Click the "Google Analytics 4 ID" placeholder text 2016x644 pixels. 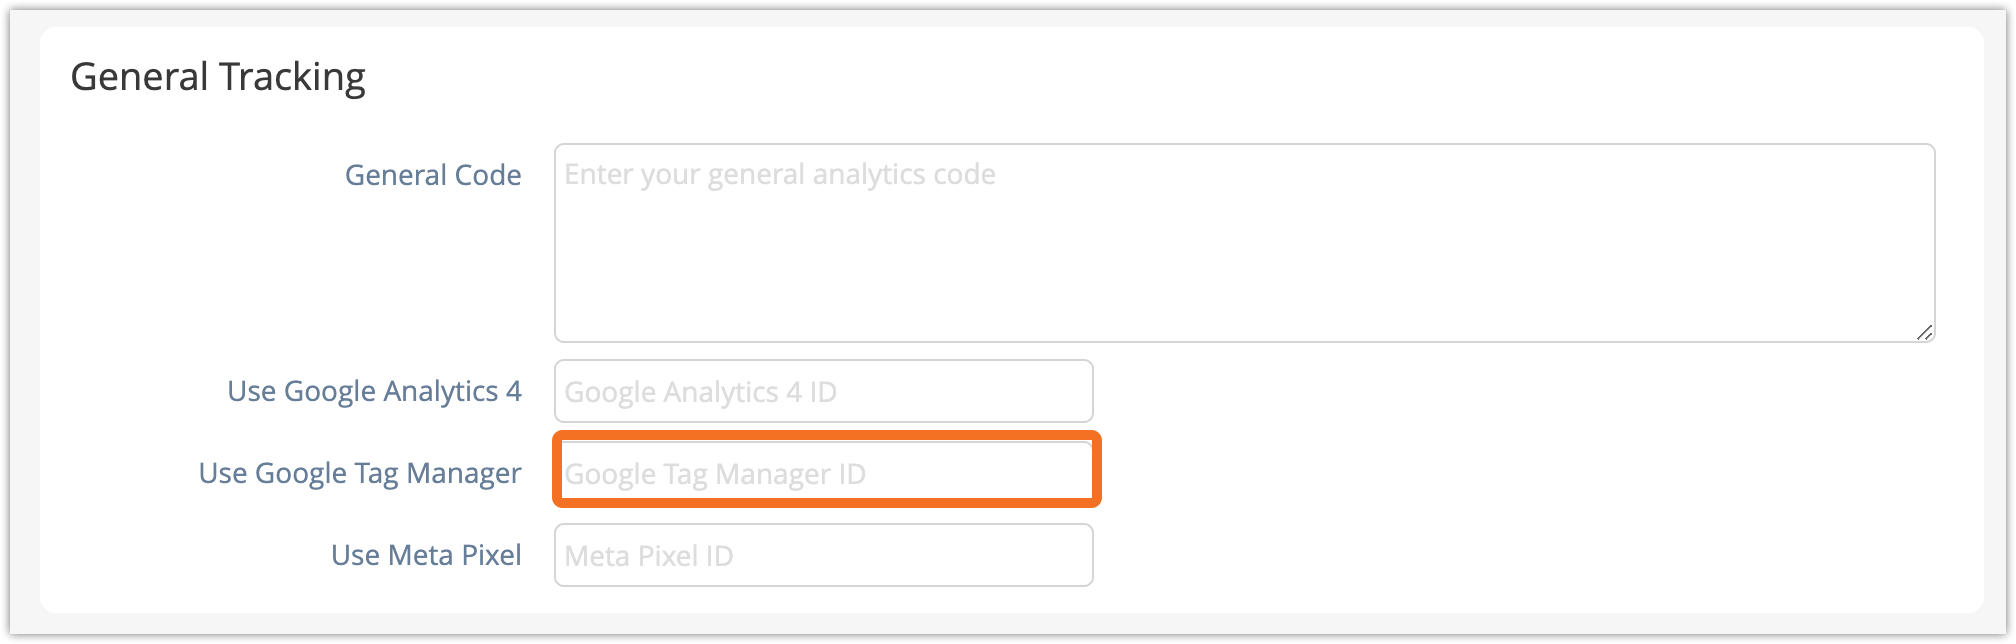700,392
